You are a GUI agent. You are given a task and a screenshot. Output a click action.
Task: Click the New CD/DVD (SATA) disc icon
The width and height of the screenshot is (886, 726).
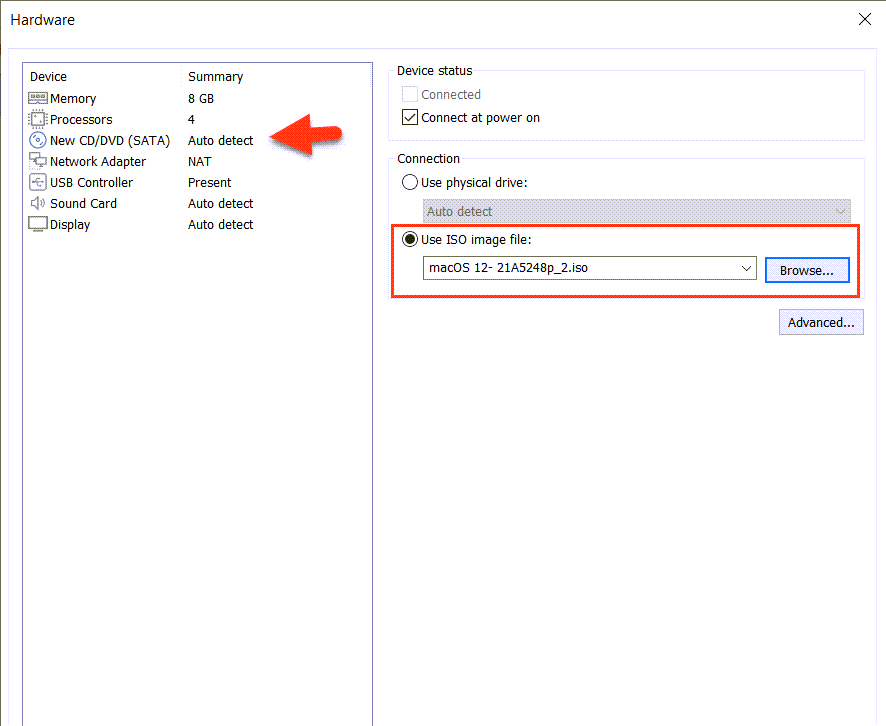[38, 140]
